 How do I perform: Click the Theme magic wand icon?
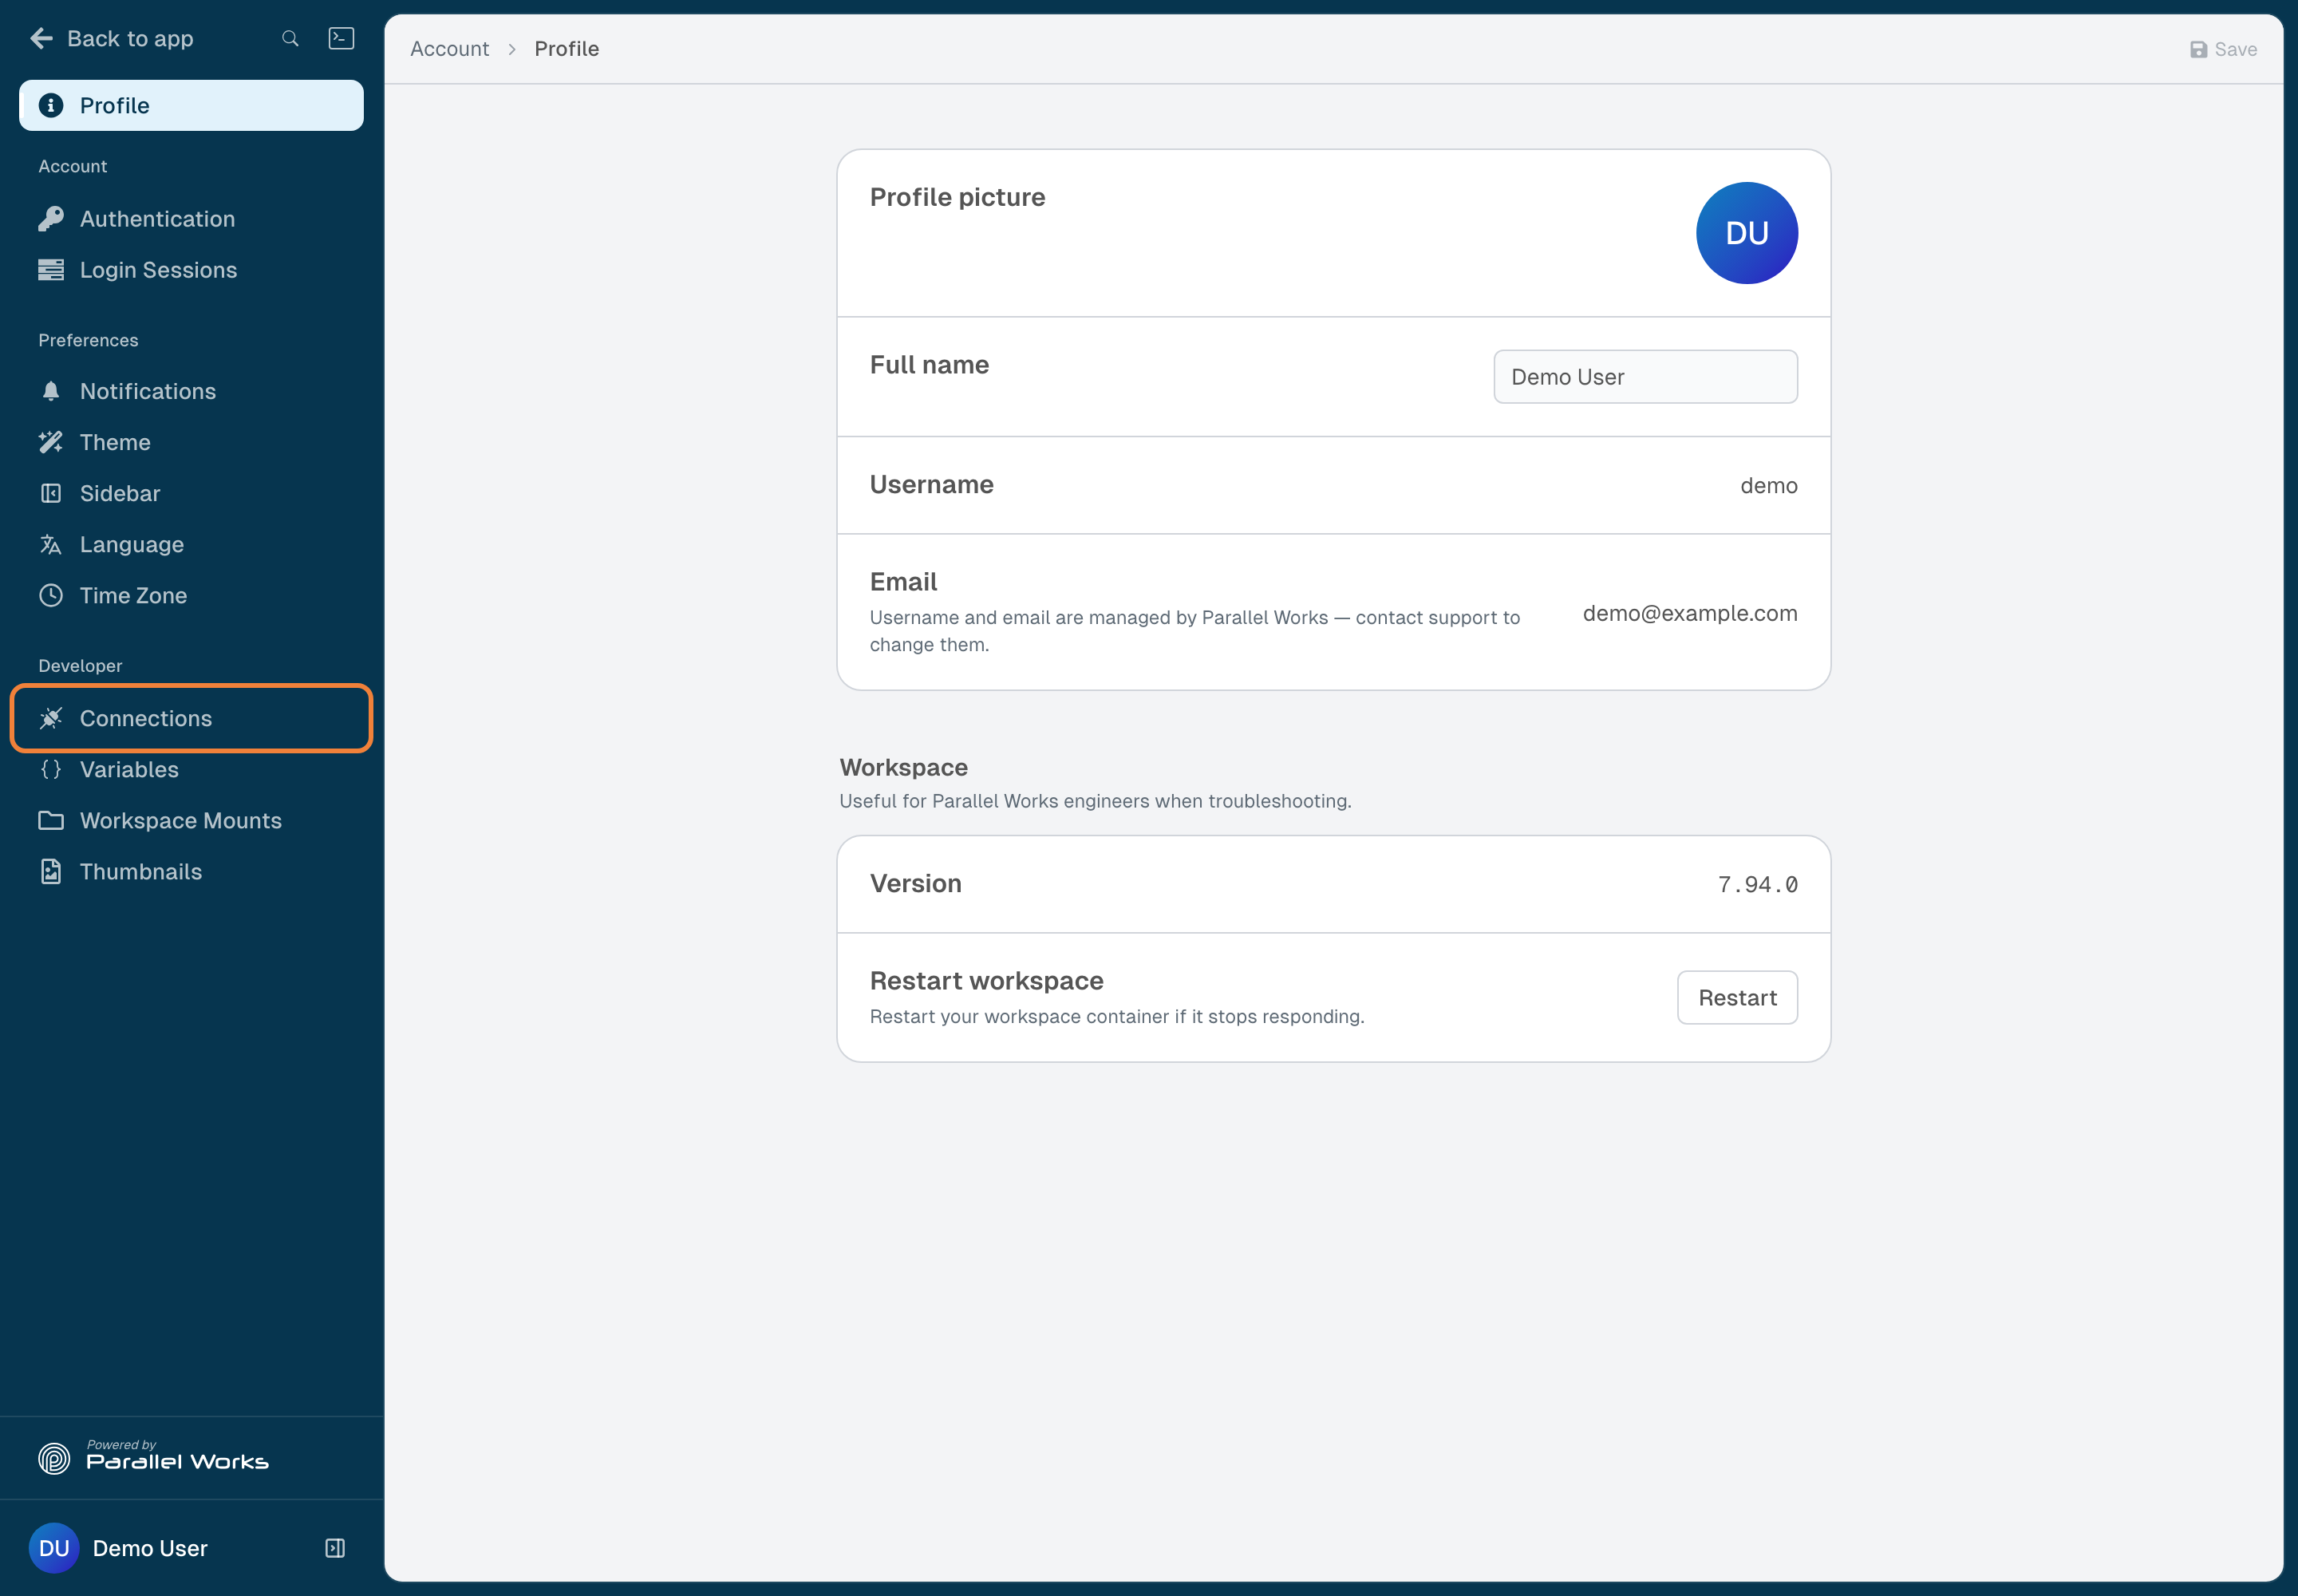(51, 442)
